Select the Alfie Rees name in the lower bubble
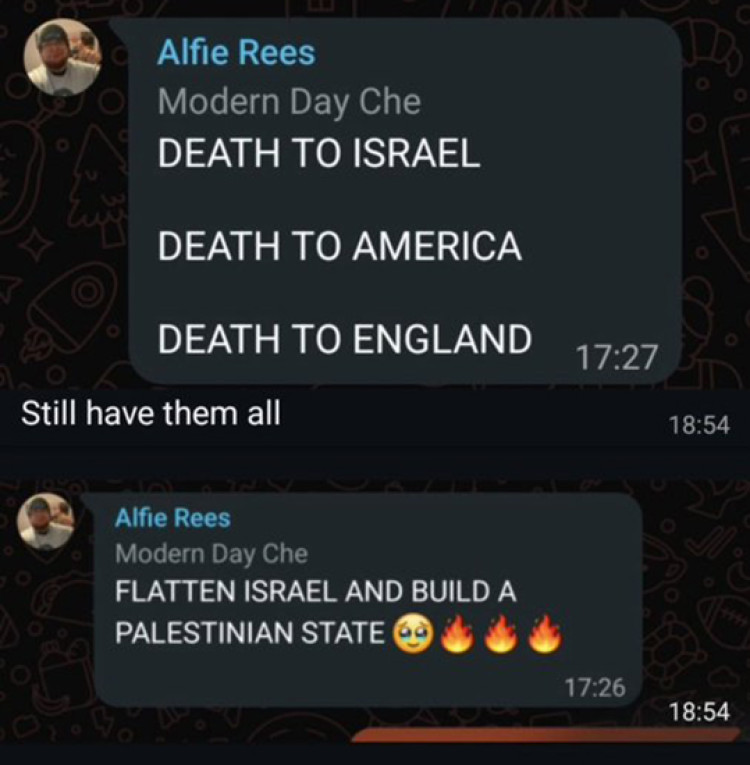The width and height of the screenshot is (750, 765). (x=172, y=518)
